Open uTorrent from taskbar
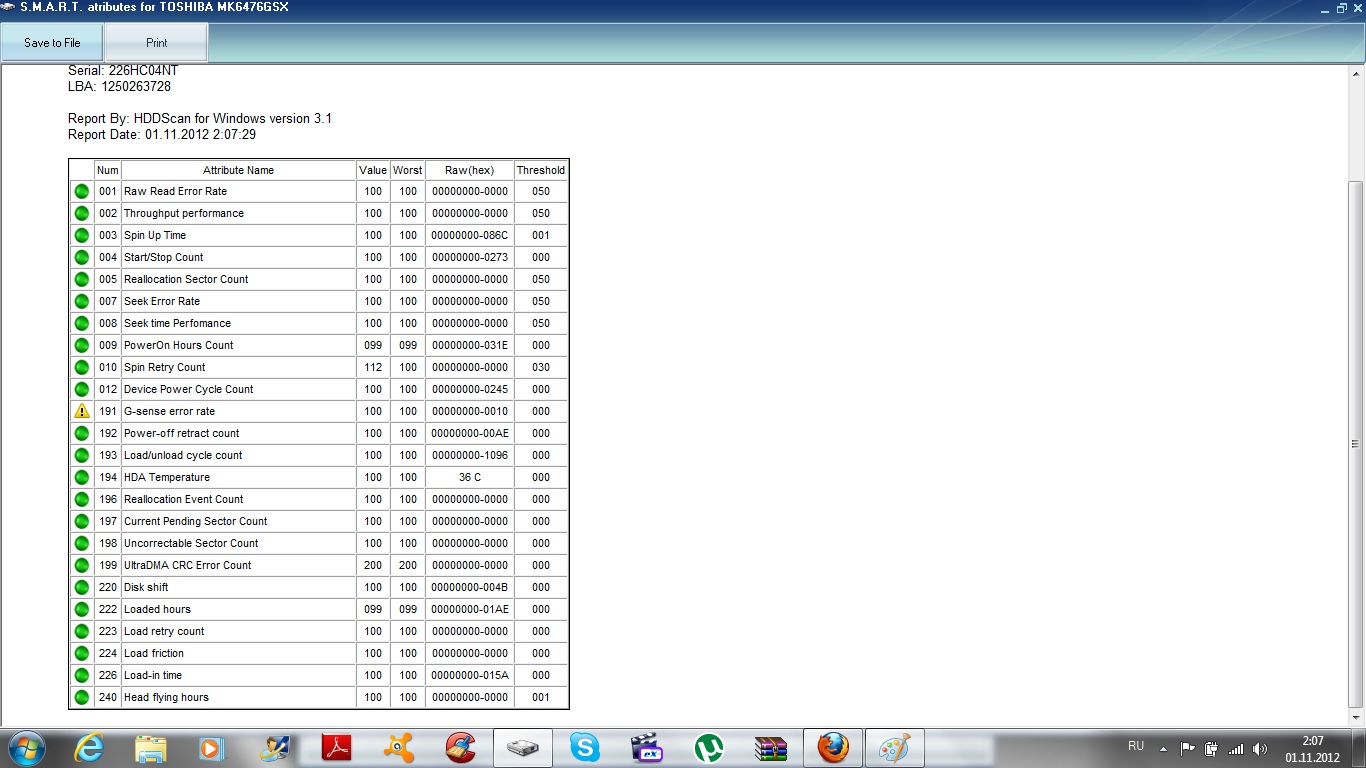The width and height of the screenshot is (1366, 768). point(709,748)
